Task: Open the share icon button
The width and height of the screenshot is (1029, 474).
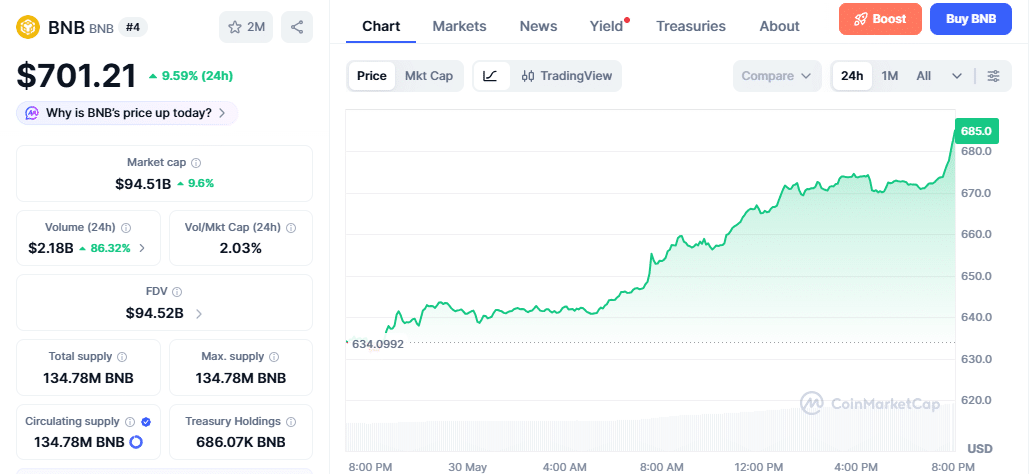Action: point(297,27)
